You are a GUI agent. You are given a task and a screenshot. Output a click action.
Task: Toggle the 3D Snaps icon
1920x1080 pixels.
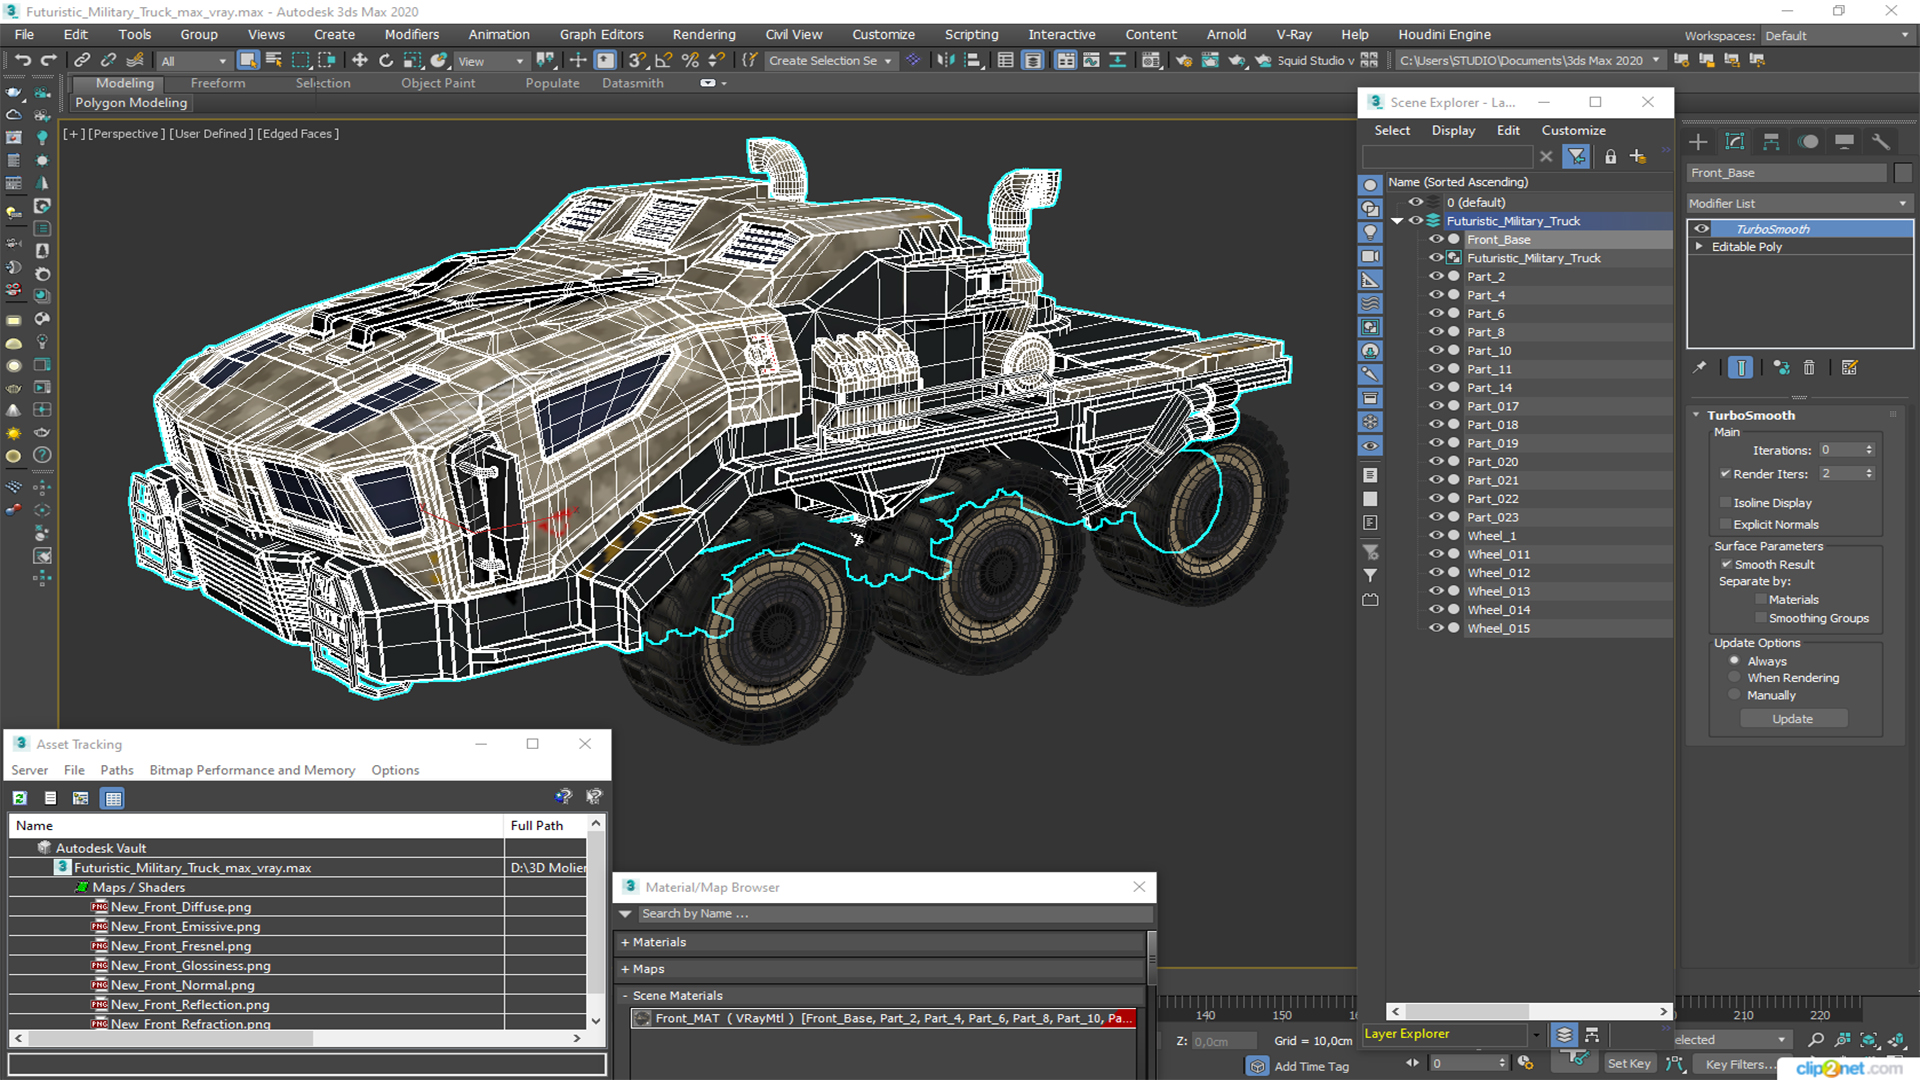click(637, 60)
